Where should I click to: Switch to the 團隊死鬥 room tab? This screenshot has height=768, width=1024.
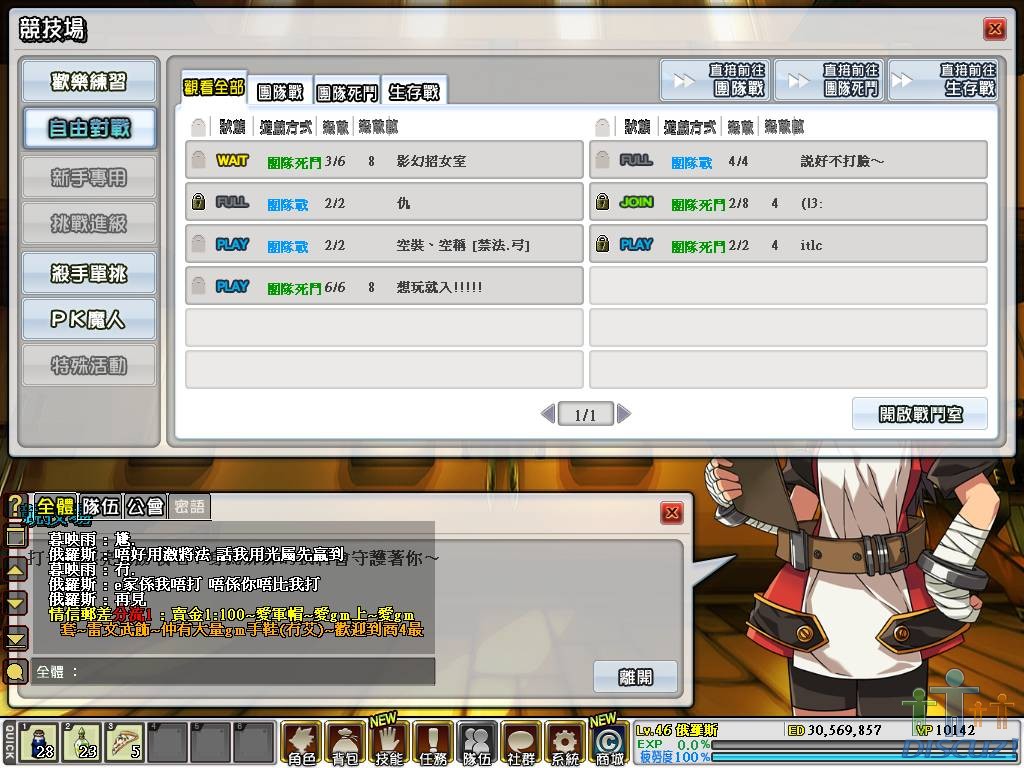(347, 92)
